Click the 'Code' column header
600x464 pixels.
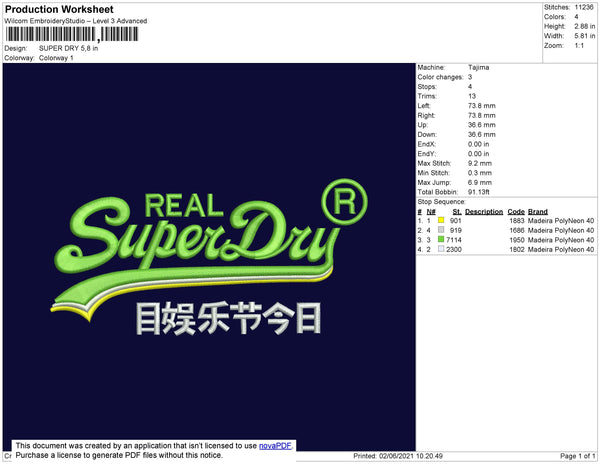coord(516,212)
